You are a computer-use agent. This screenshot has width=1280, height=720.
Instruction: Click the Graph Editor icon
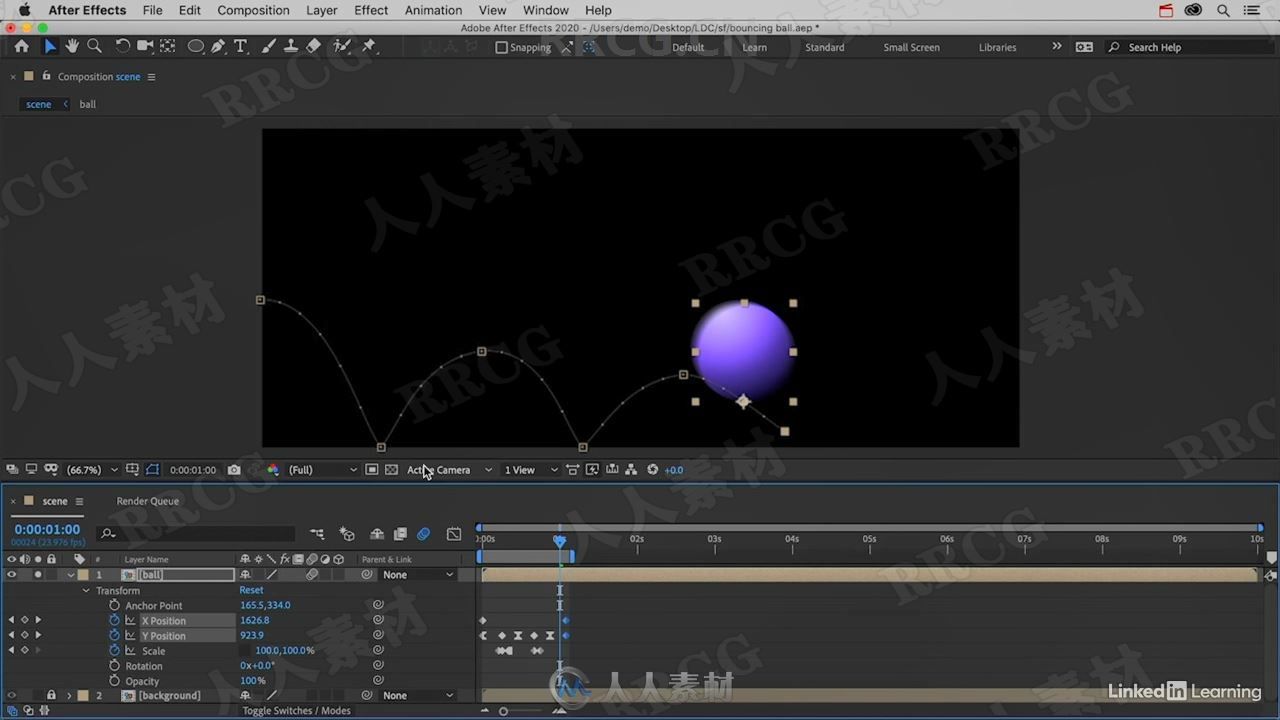[x=454, y=534]
